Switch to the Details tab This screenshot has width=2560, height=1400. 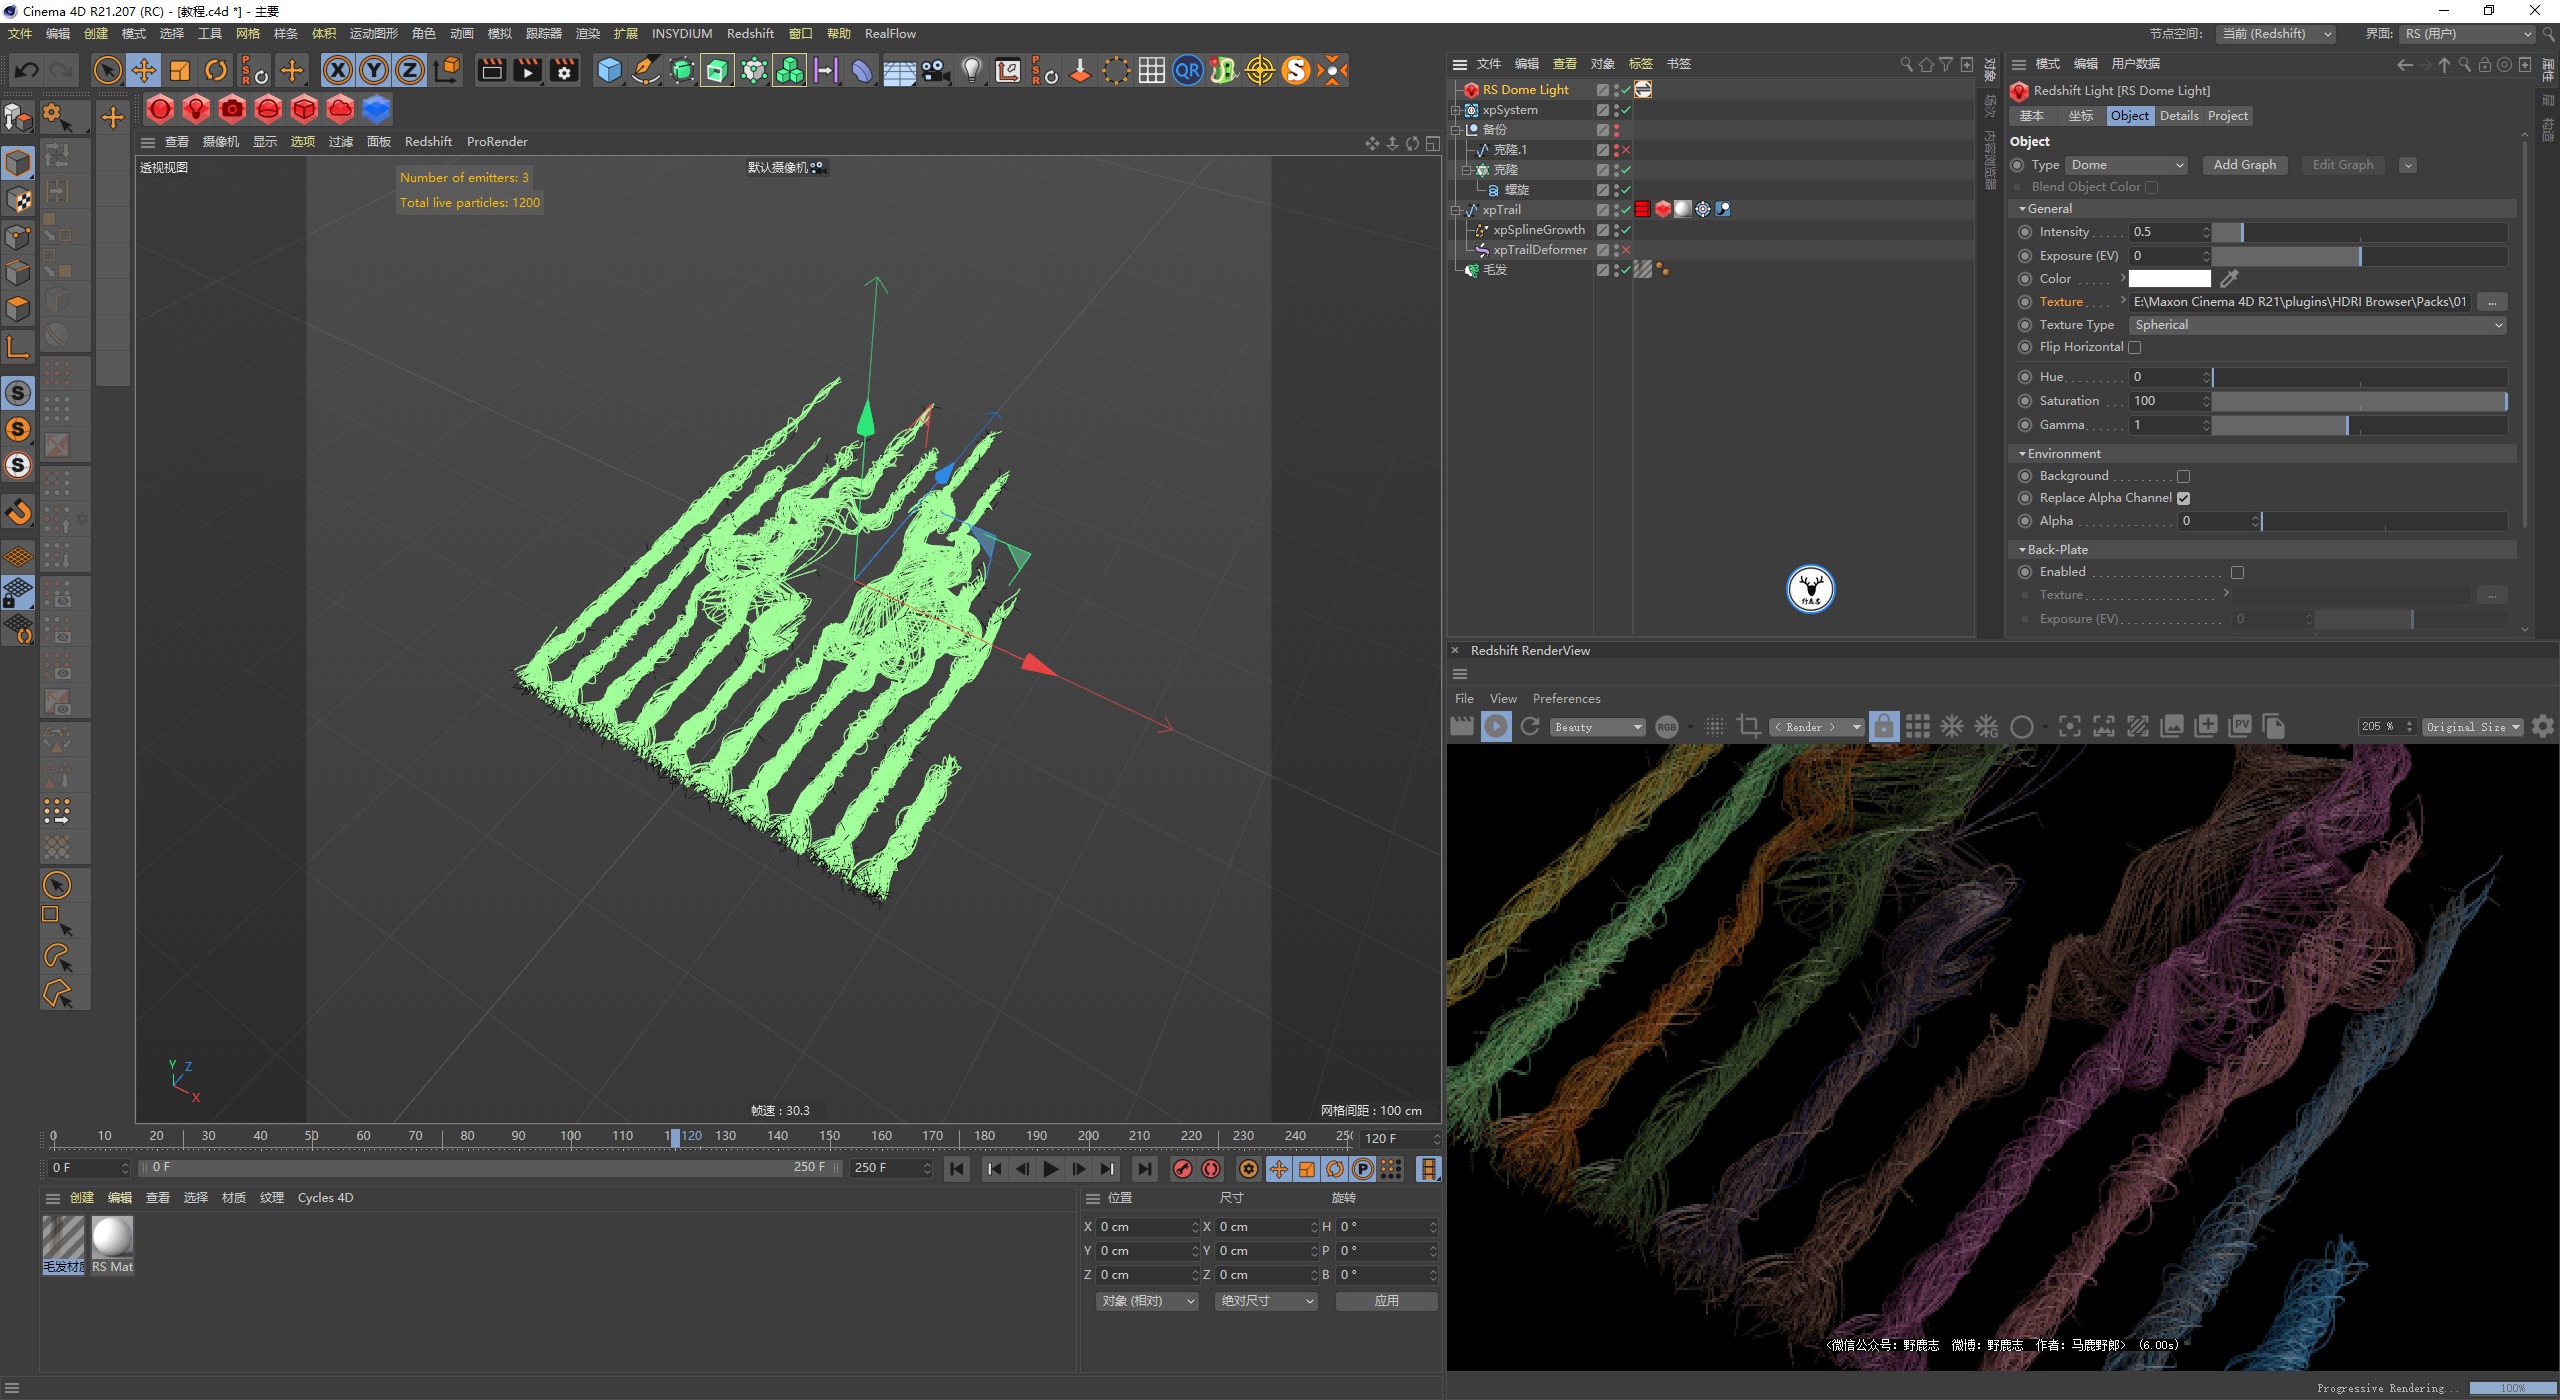(2178, 116)
